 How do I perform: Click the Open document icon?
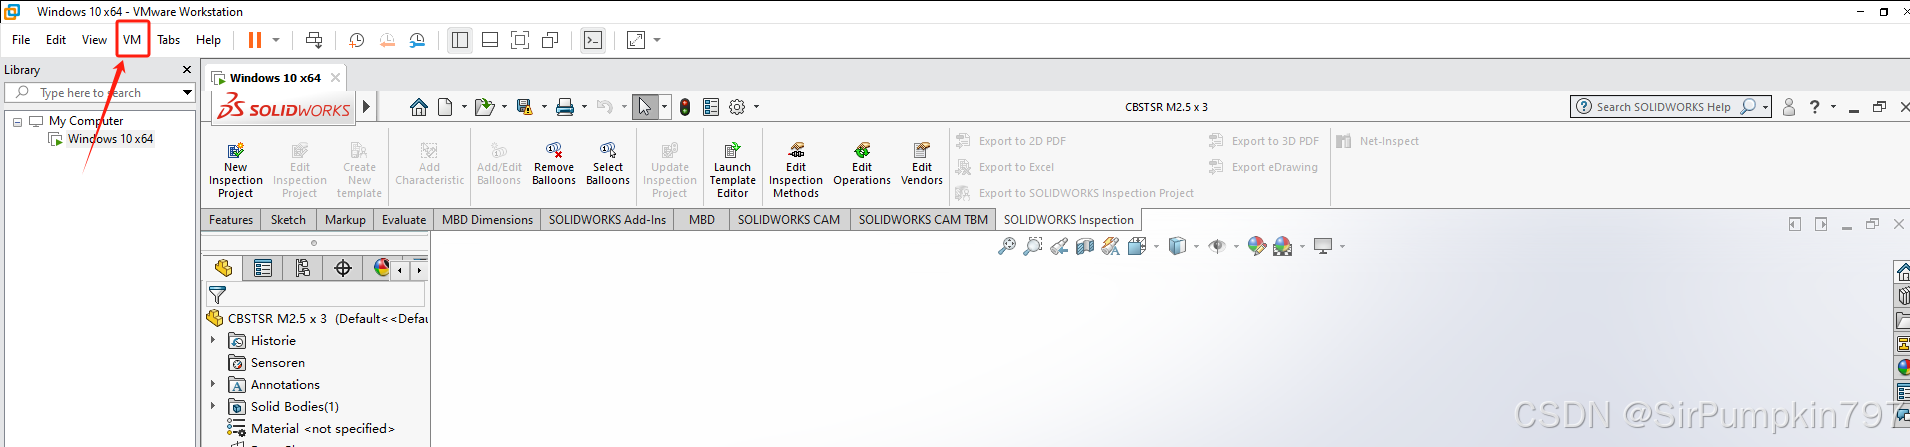(484, 107)
